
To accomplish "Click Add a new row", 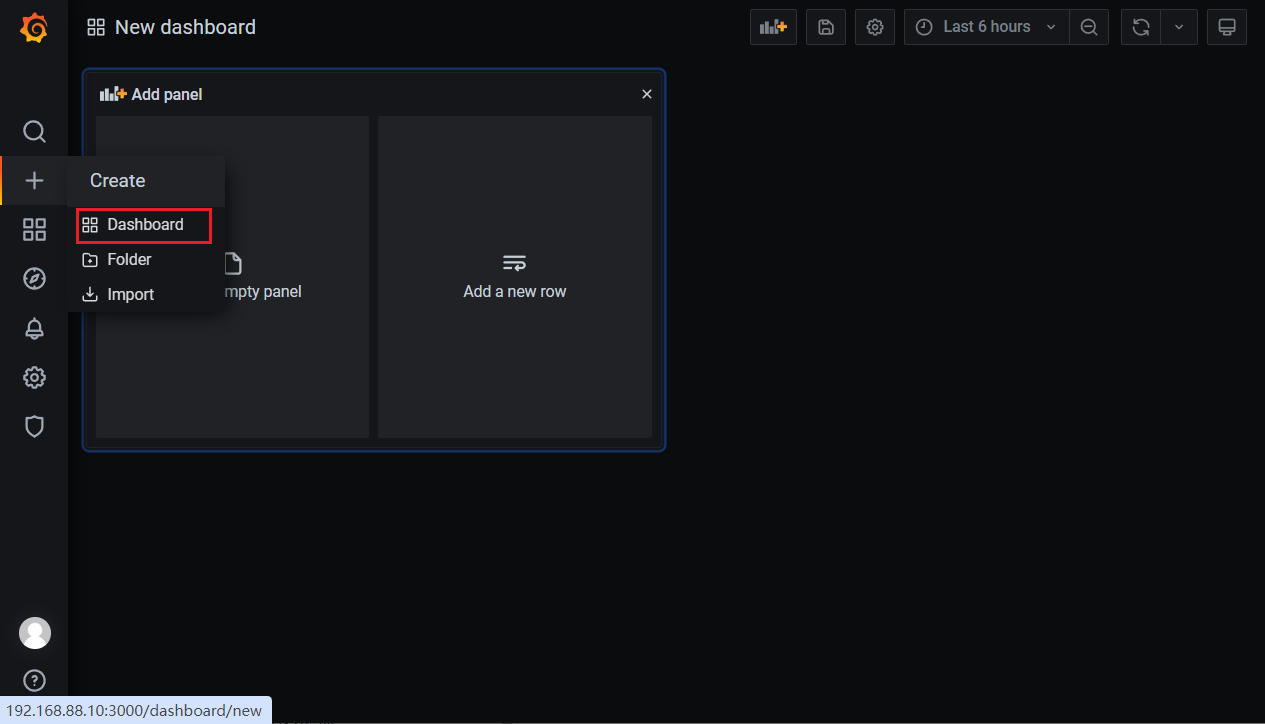I will tap(515, 277).
